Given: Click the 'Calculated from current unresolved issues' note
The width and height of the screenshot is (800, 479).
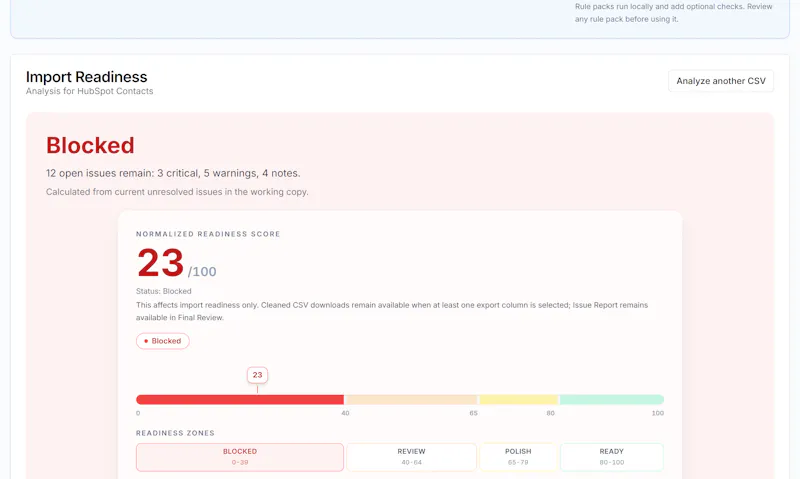Looking at the screenshot, I should pos(177,192).
